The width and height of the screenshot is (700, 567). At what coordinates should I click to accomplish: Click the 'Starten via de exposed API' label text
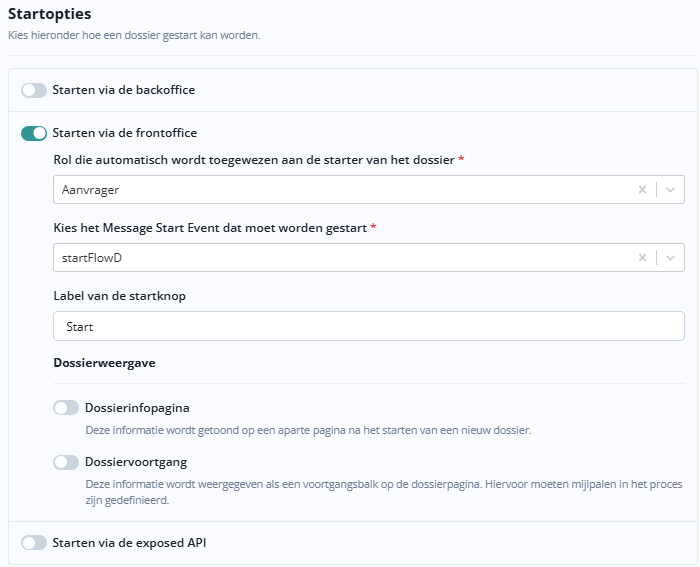tap(129, 543)
